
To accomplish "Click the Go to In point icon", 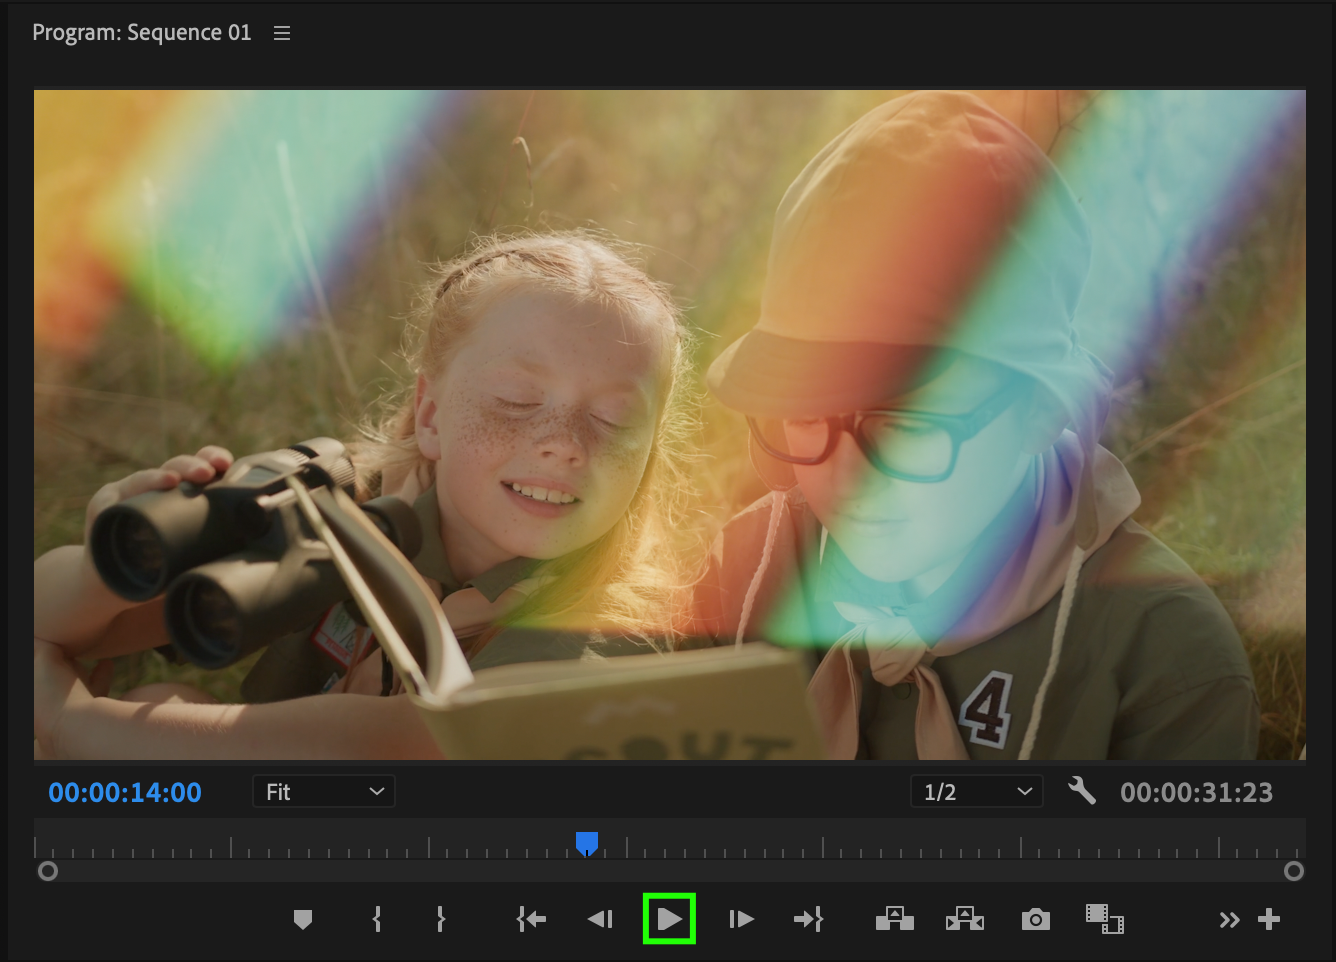I will (531, 919).
